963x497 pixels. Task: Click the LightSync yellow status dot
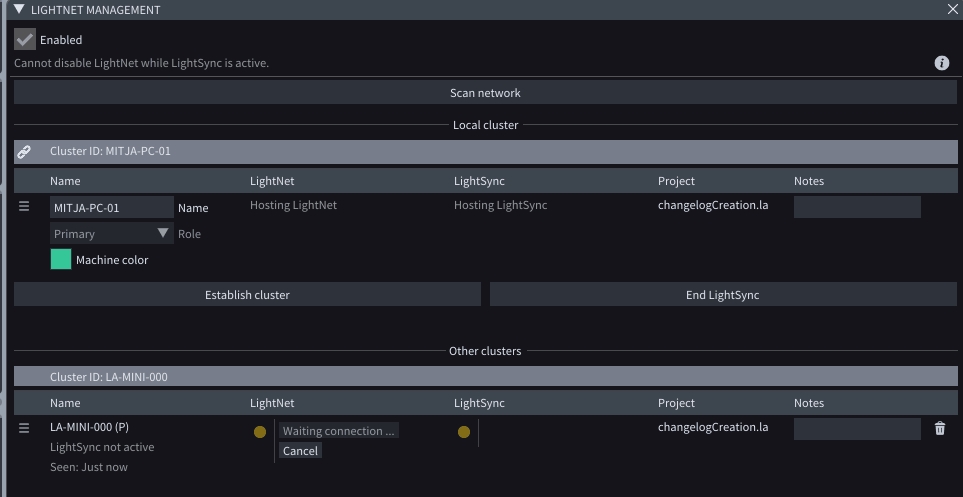(x=463, y=432)
